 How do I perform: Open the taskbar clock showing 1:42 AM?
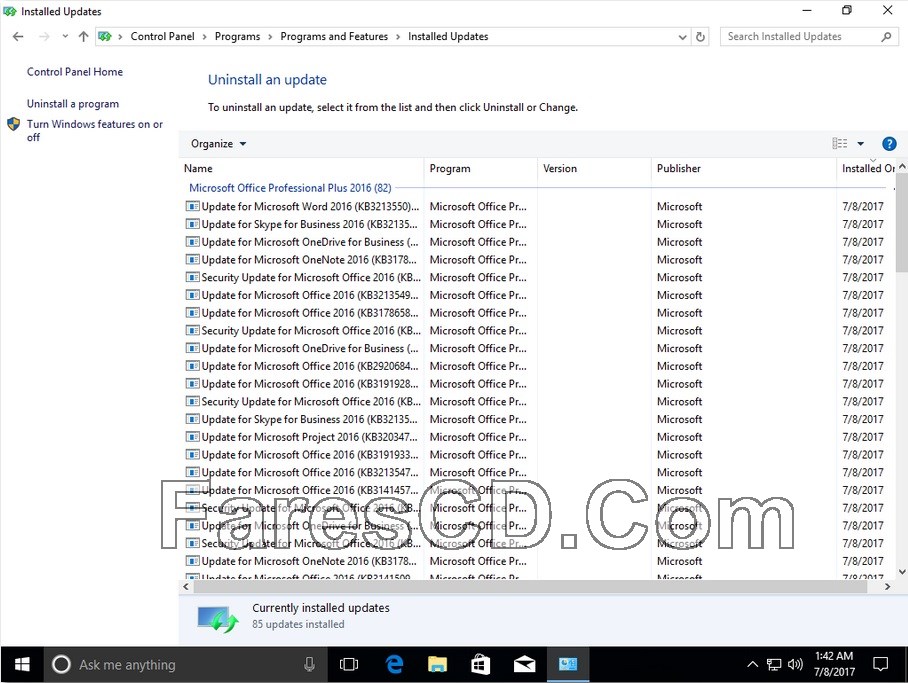[834, 664]
